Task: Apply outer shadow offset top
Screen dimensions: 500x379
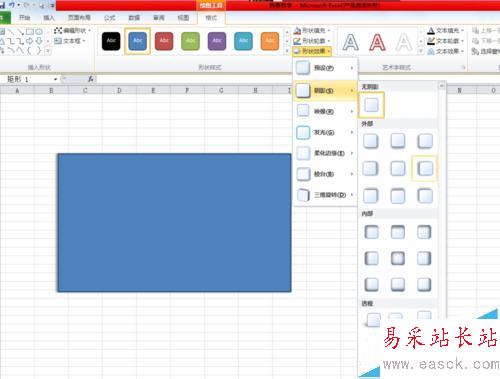Action: 398,196
